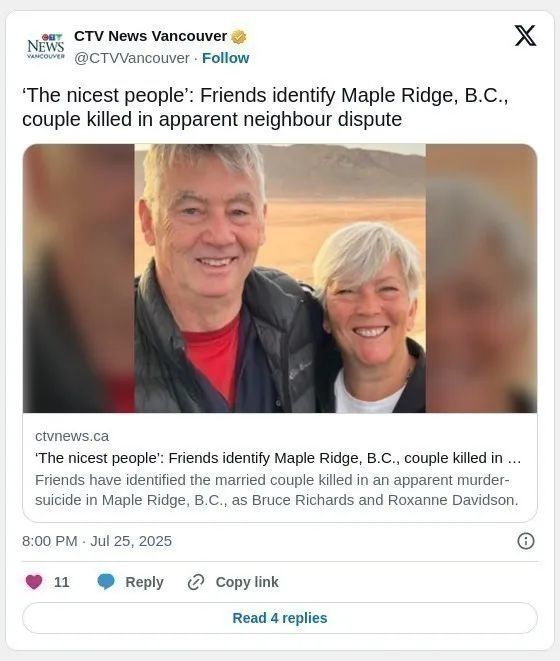Click the CTV News Vancouver account name
Image resolution: width=560 pixels, height=661 pixels.
click(x=151, y=36)
